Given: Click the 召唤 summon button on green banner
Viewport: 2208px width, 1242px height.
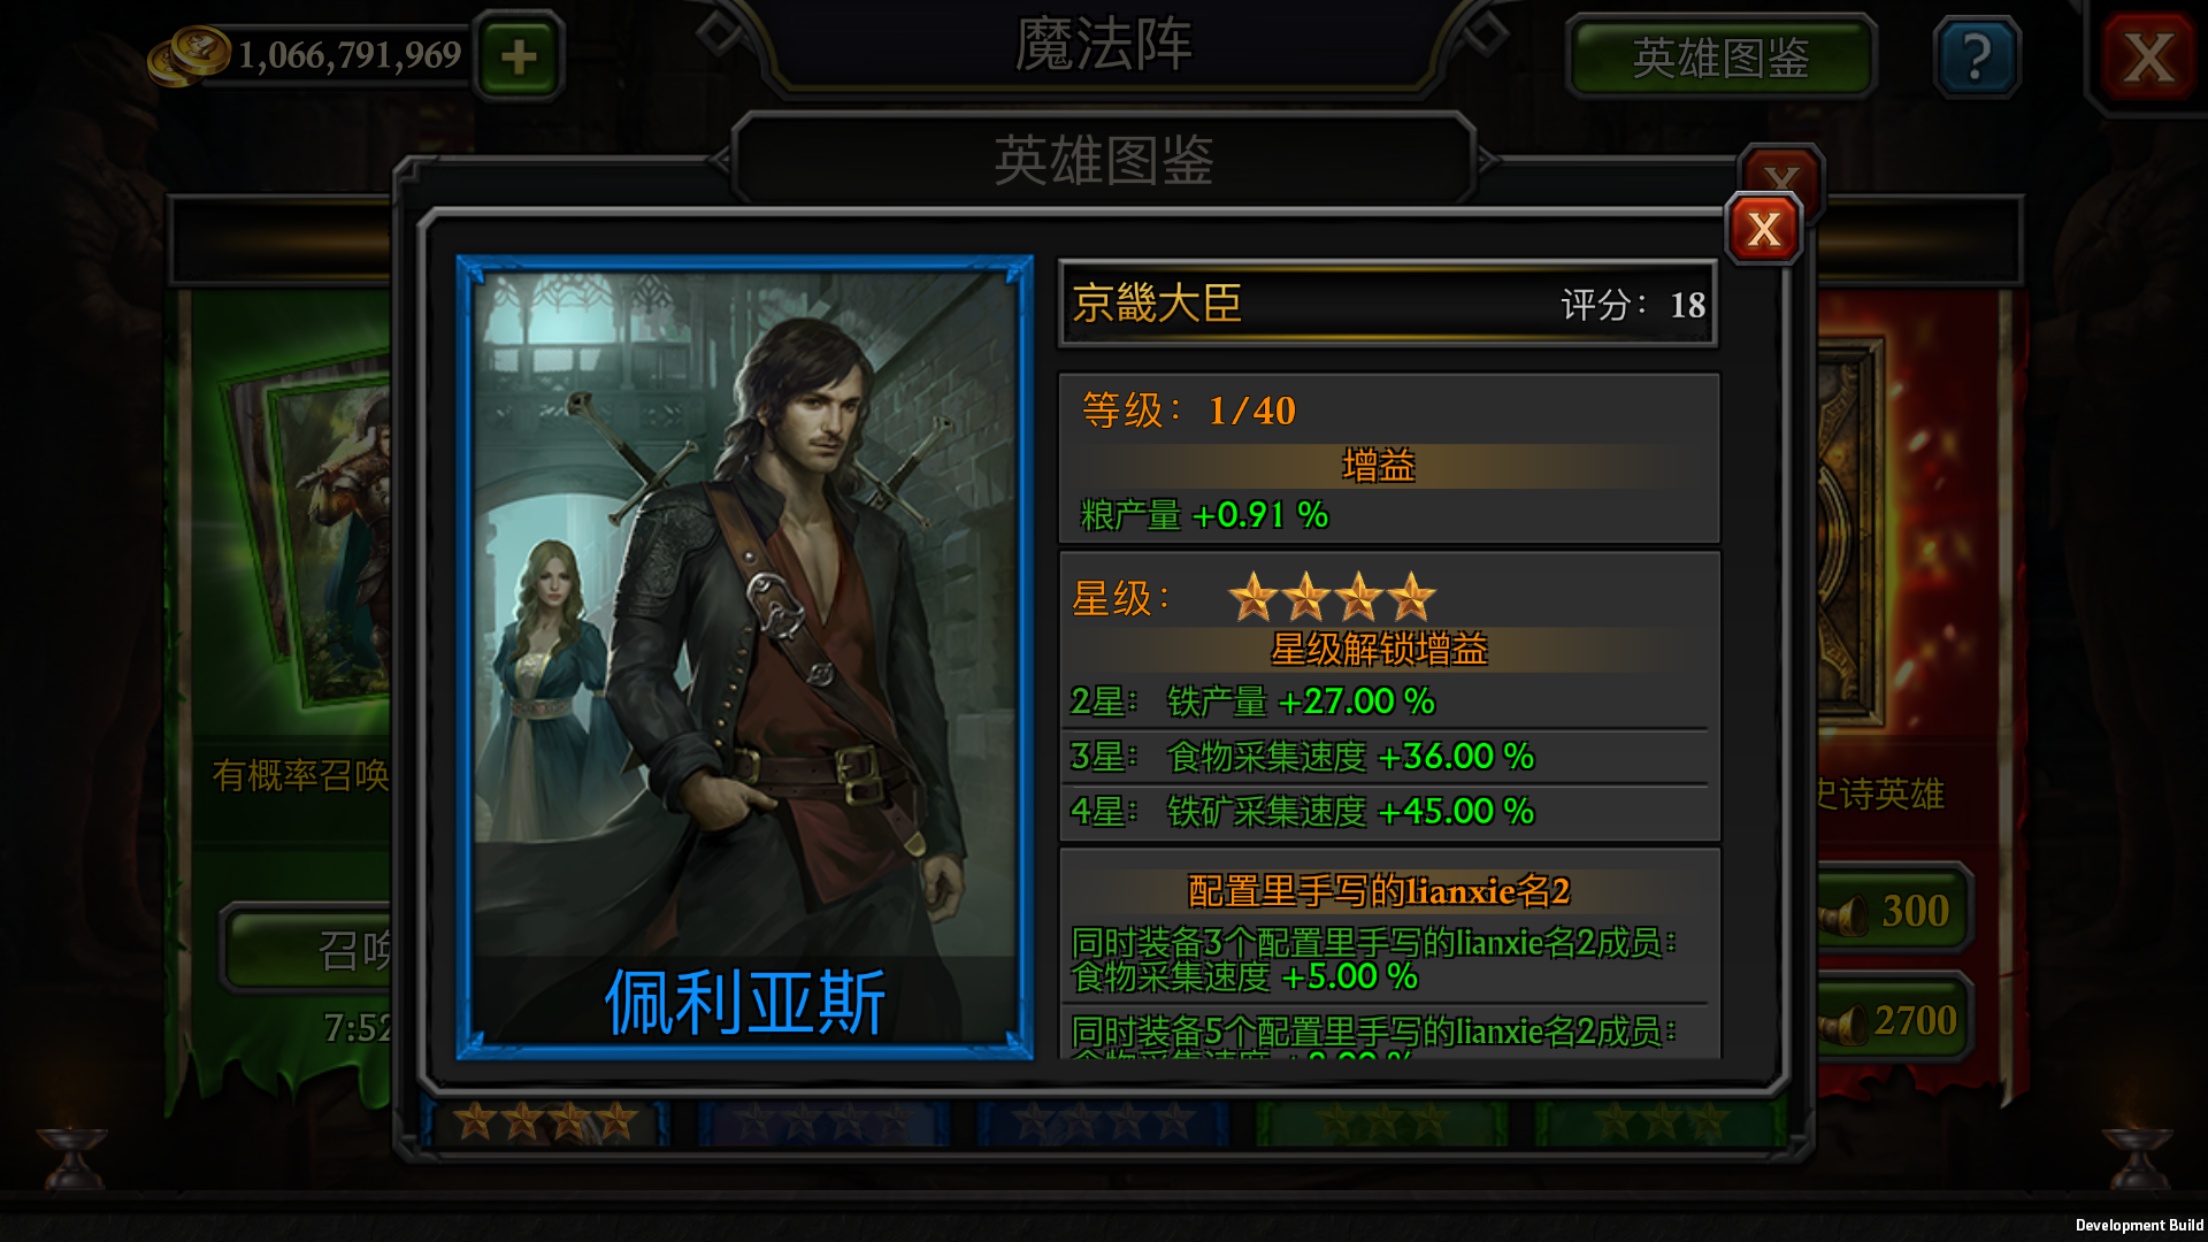Looking at the screenshot, I should click(309, 950).
